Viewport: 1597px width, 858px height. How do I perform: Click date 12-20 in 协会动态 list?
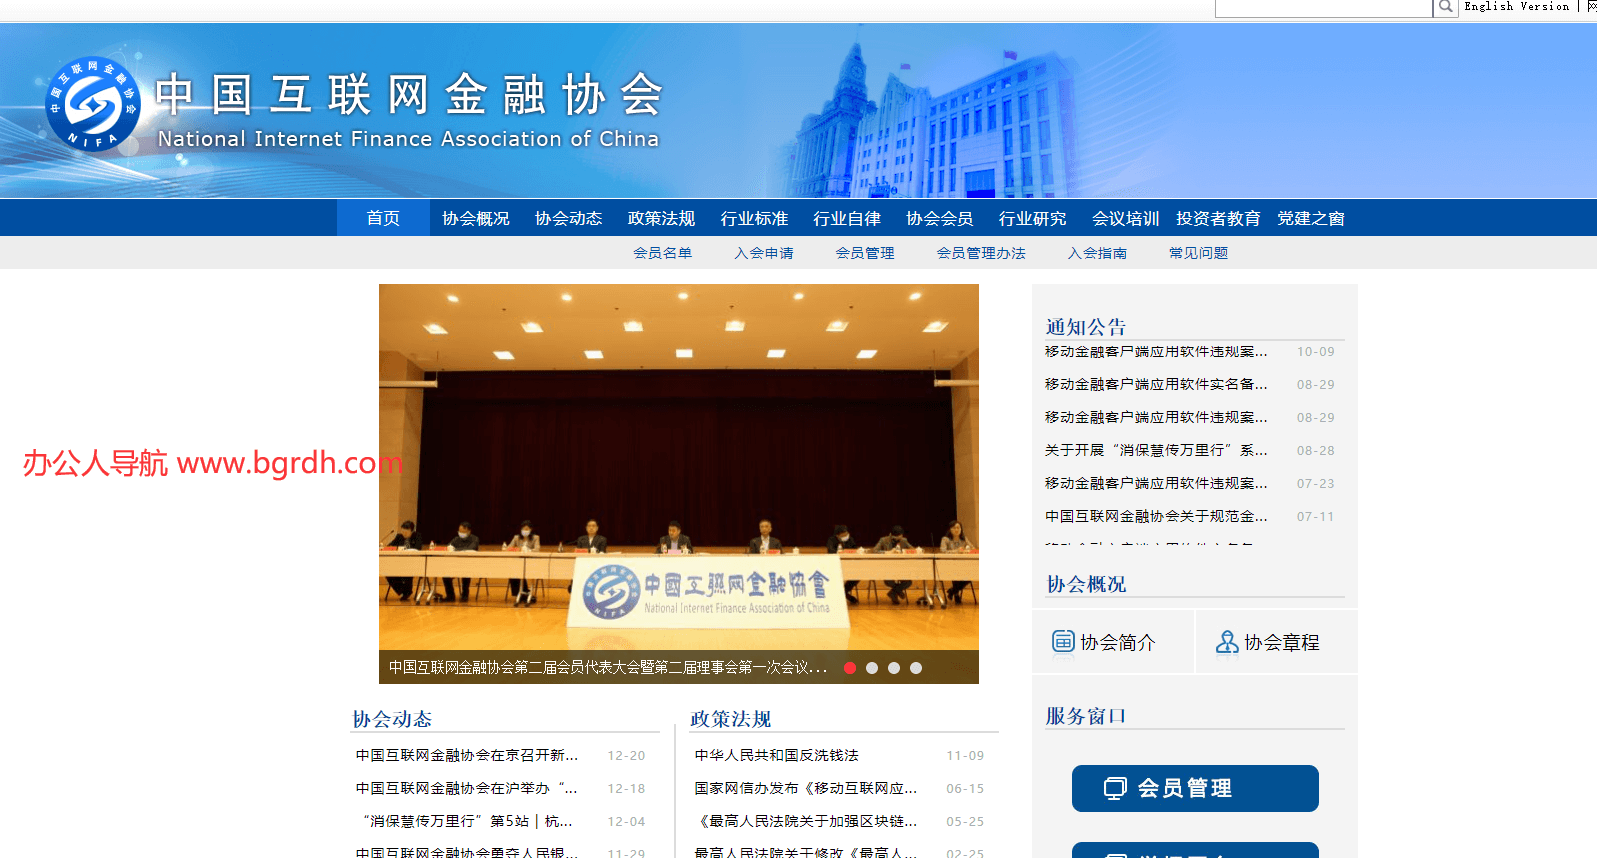click(x=626, y=756)
